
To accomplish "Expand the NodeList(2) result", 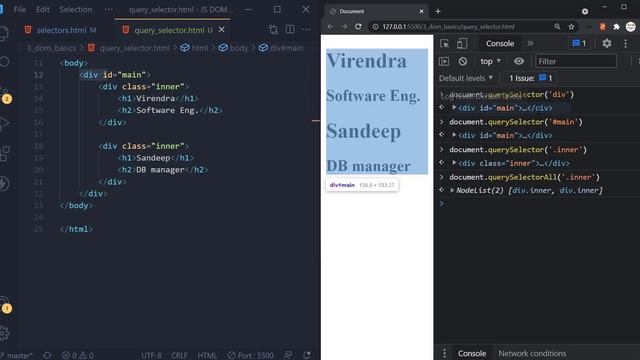I will (452, 190).
